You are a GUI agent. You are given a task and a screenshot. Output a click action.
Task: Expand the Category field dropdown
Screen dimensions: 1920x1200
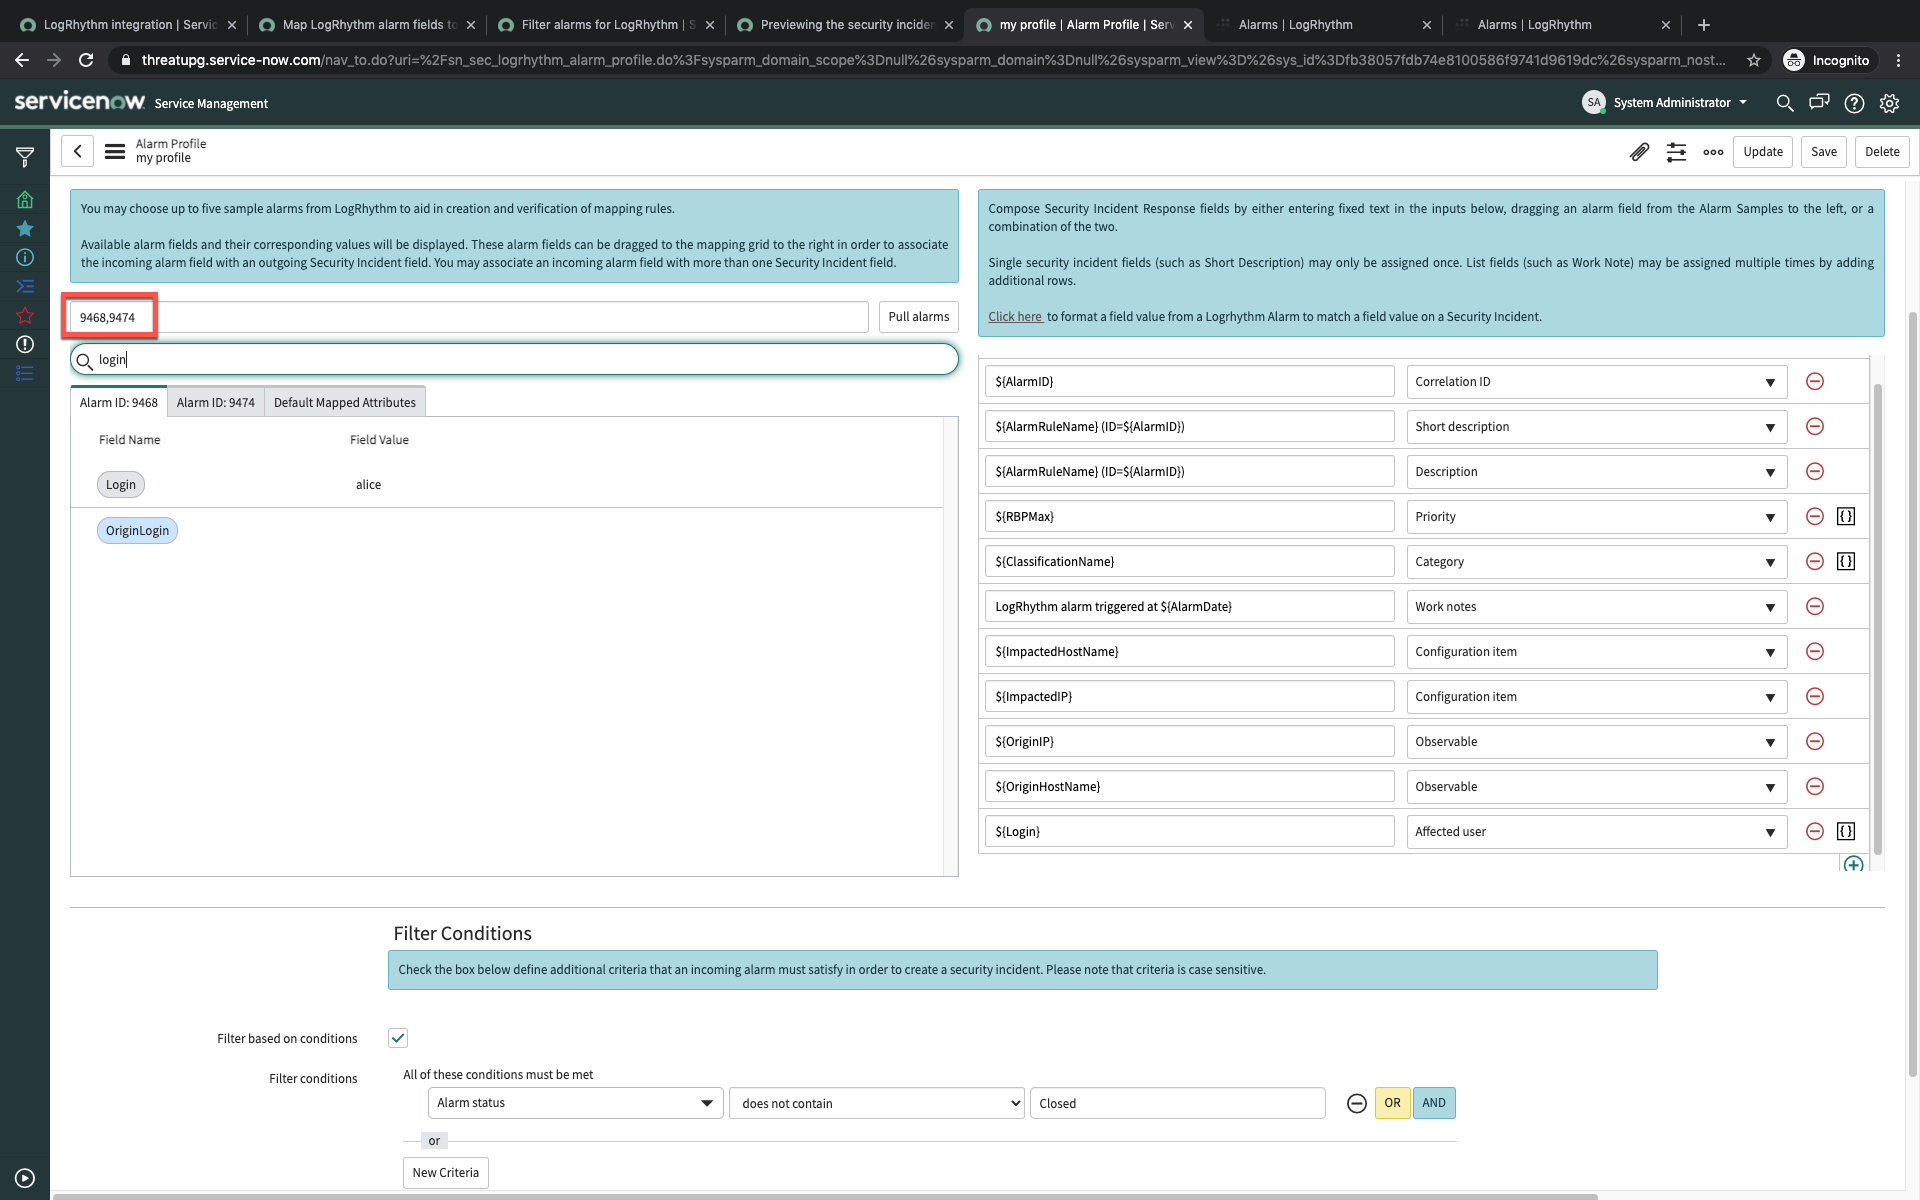pyautogui.click(x=1596, y=562)
